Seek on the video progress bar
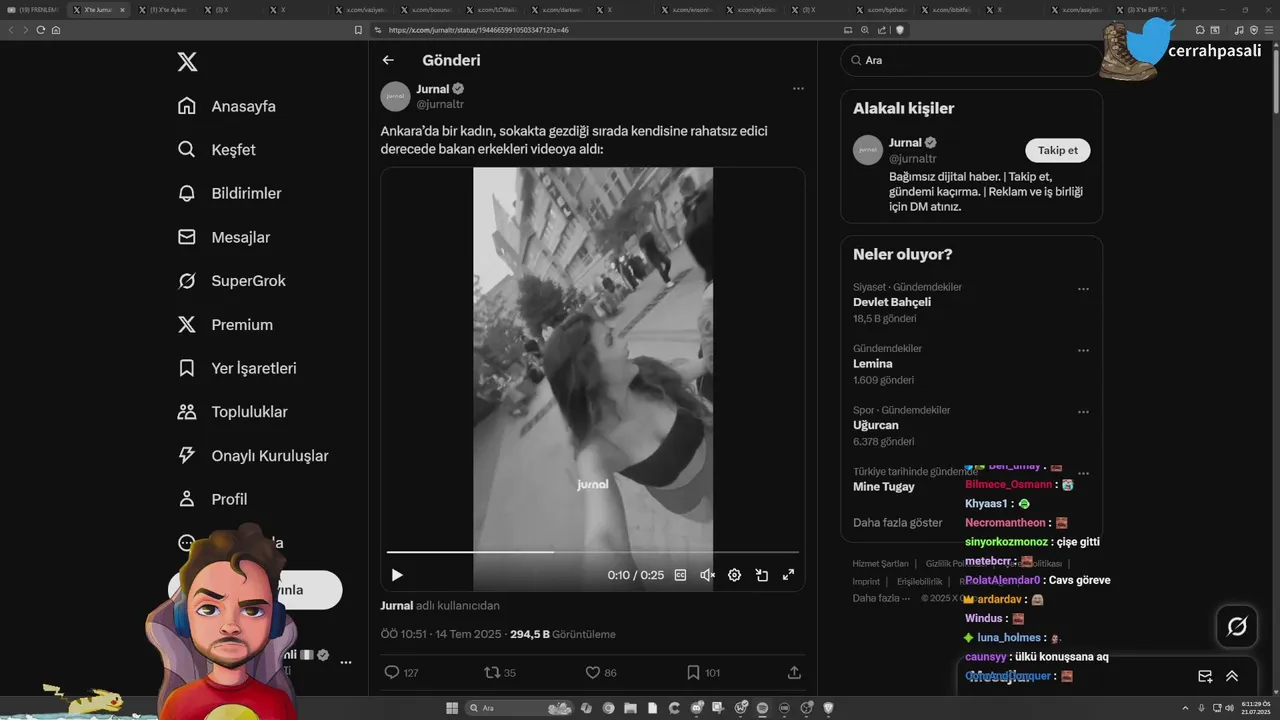 pyautogui.click(x=593, y=552)
